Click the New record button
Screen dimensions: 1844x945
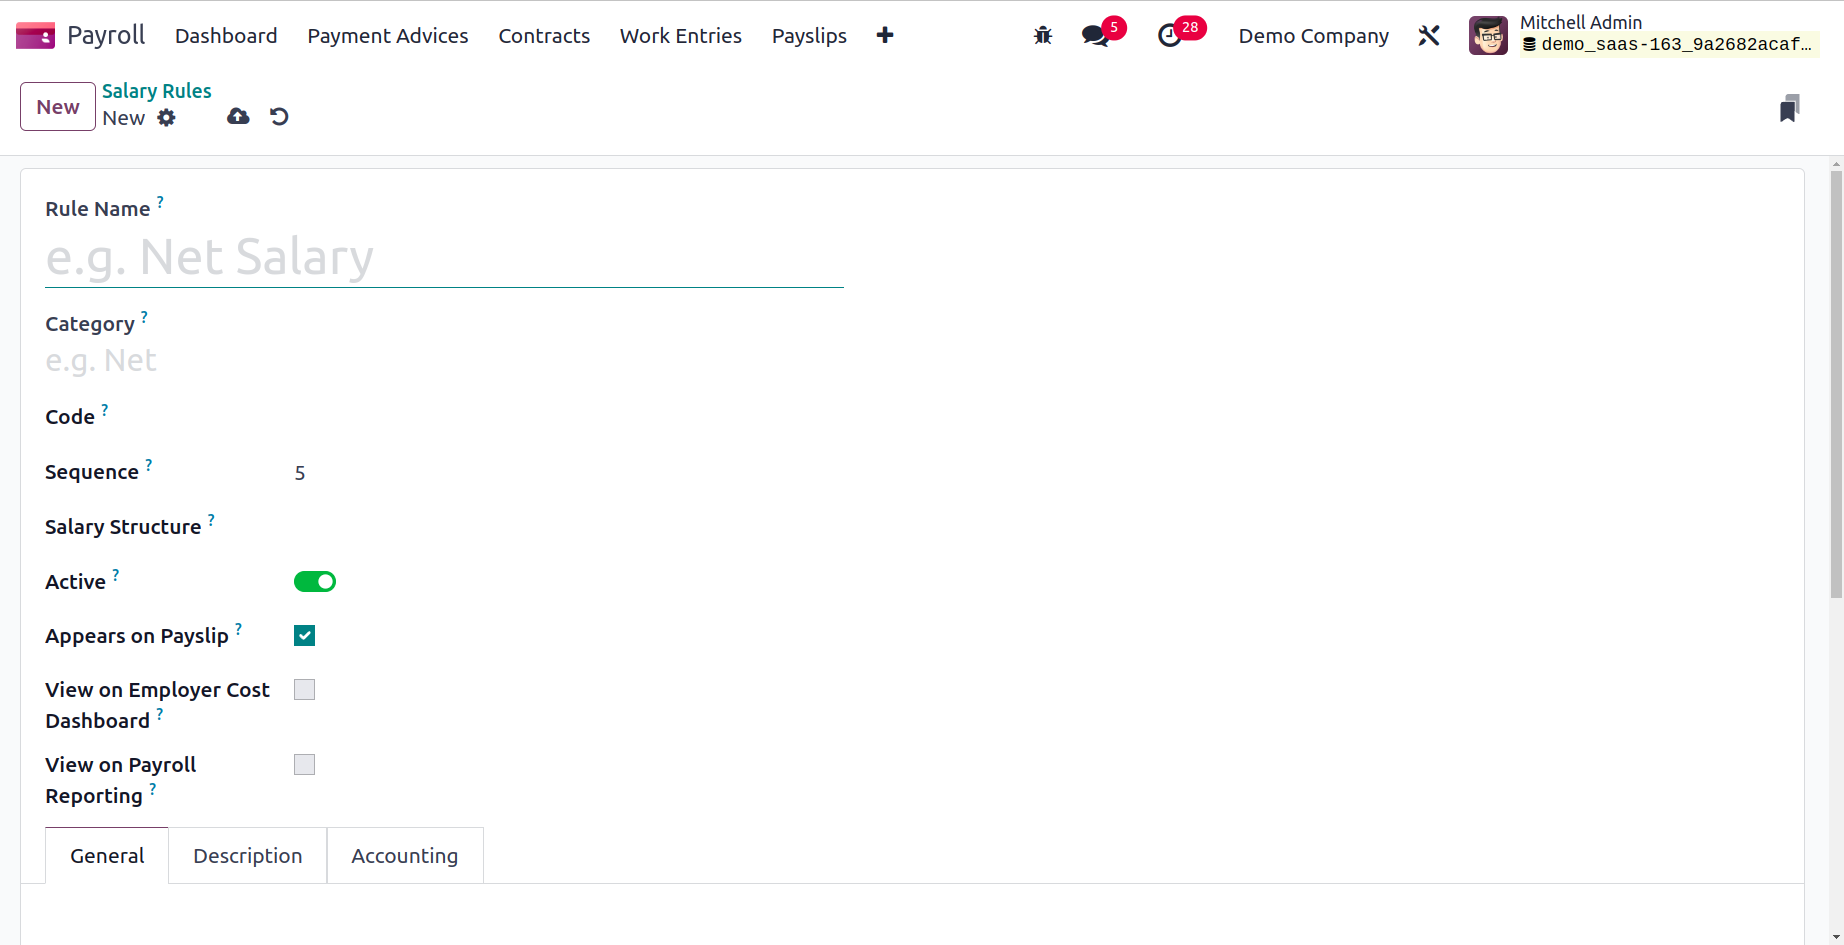pos(58,107)
